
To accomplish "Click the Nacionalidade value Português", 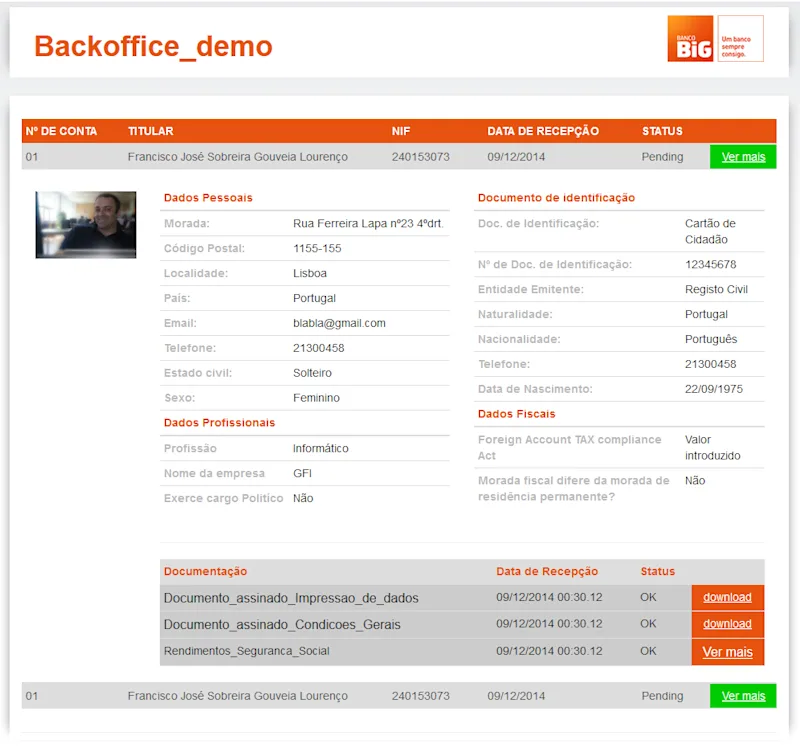I will pos(711,339).
